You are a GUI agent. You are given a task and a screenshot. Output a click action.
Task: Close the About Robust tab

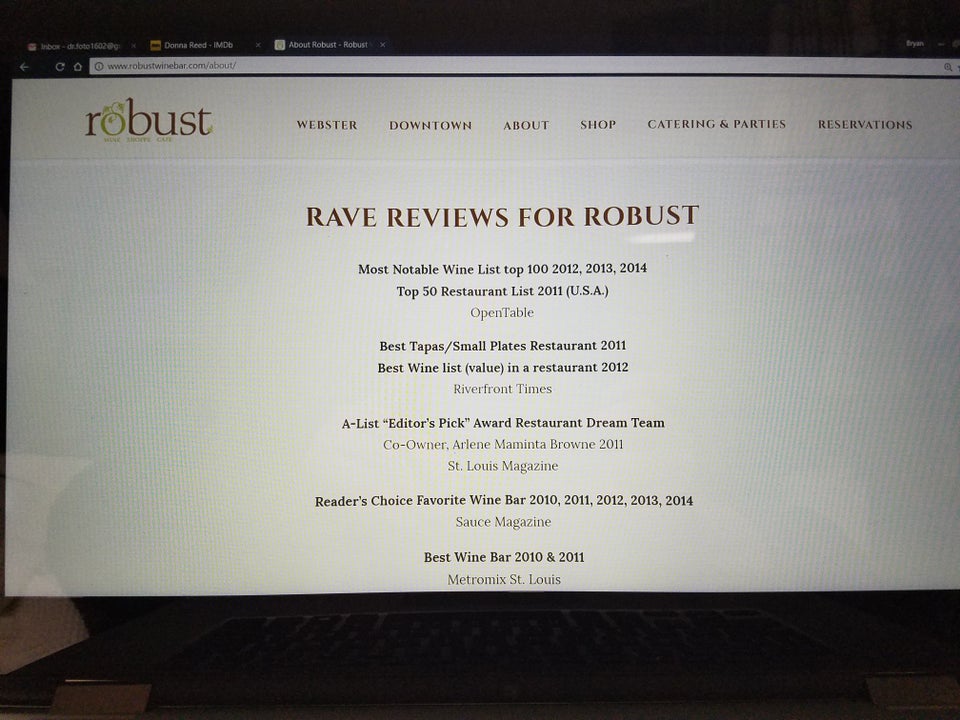coord(382,45)
